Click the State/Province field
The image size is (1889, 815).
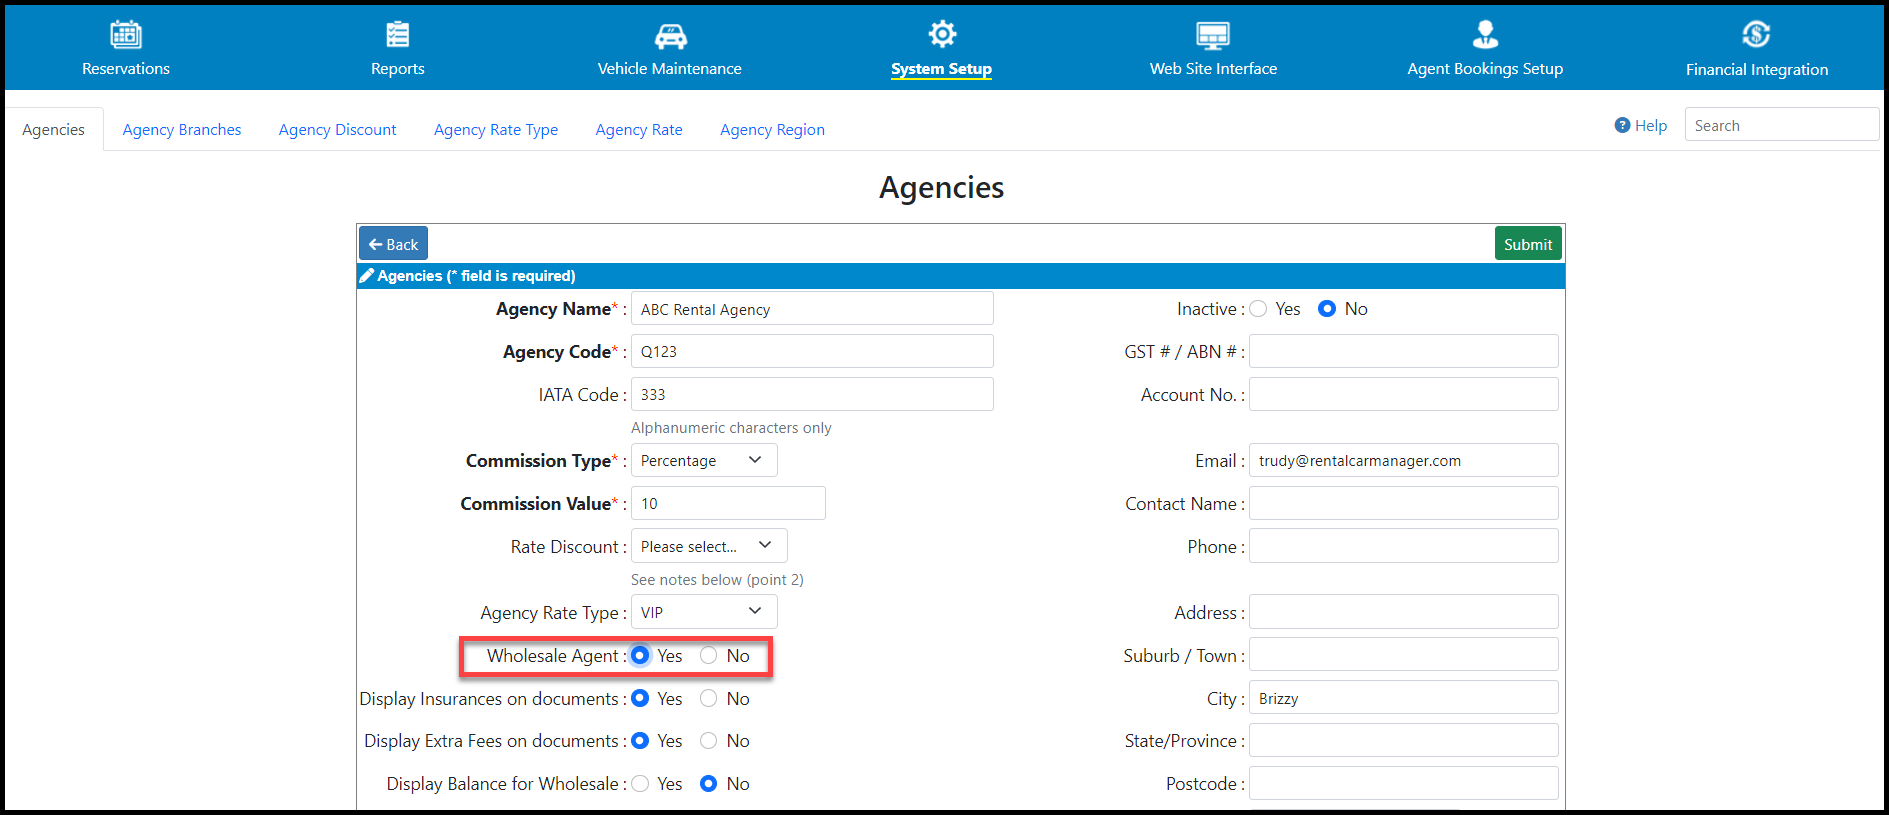tap(1404, 740)
